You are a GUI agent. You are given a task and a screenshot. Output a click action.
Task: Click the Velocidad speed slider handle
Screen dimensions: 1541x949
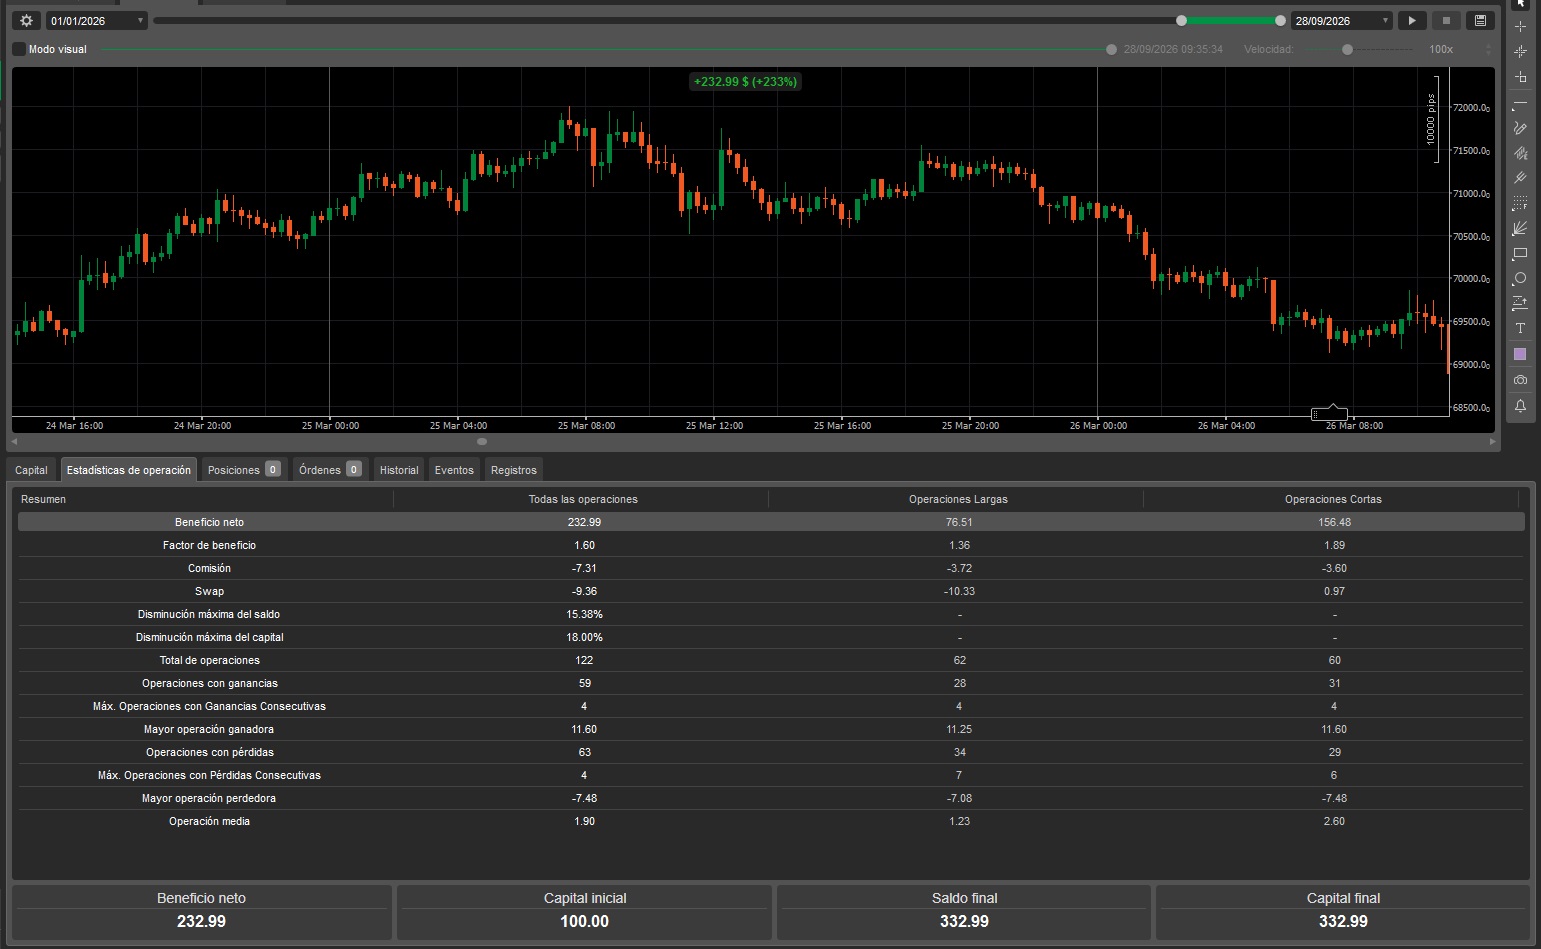(x=1348, y=49)
